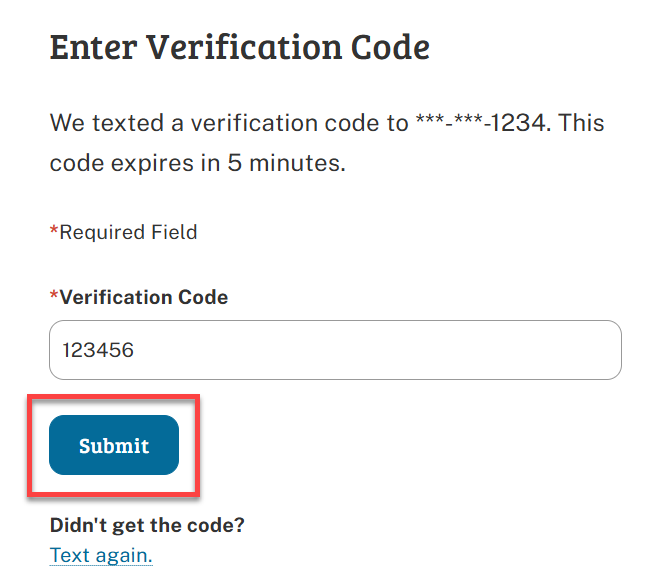Click the red asterisk beside the field label
This screenshot has height=585, width=668.
pos(54,296)
